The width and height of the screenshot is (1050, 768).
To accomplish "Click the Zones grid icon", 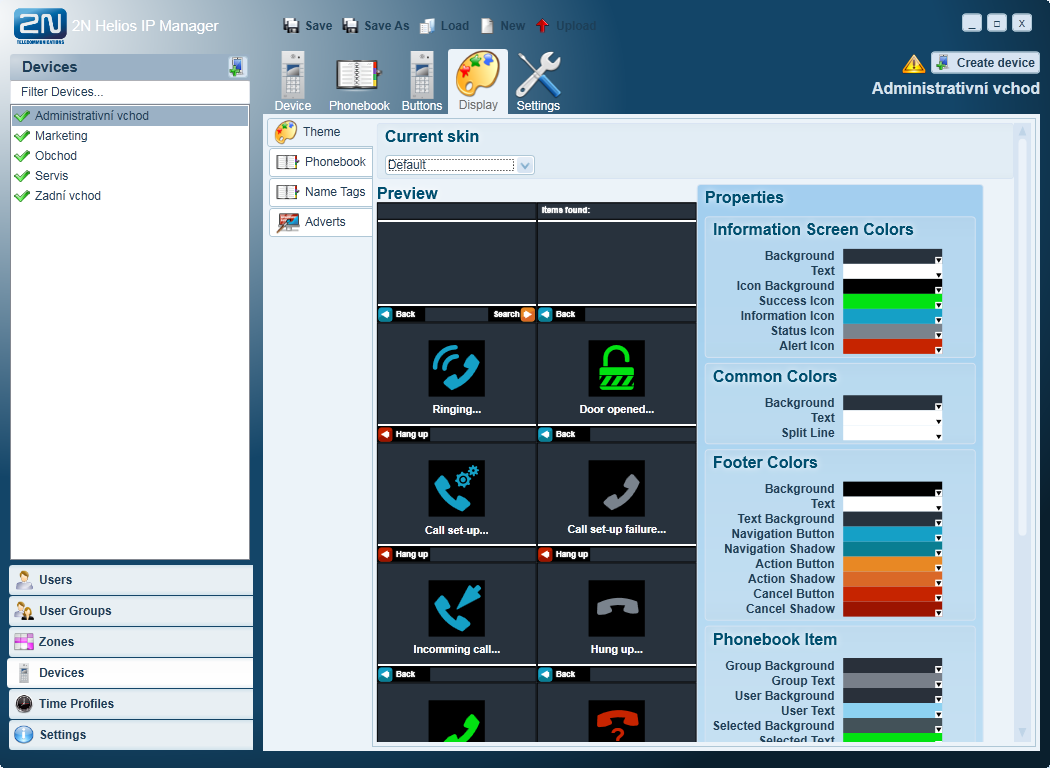I will [24, 641].
